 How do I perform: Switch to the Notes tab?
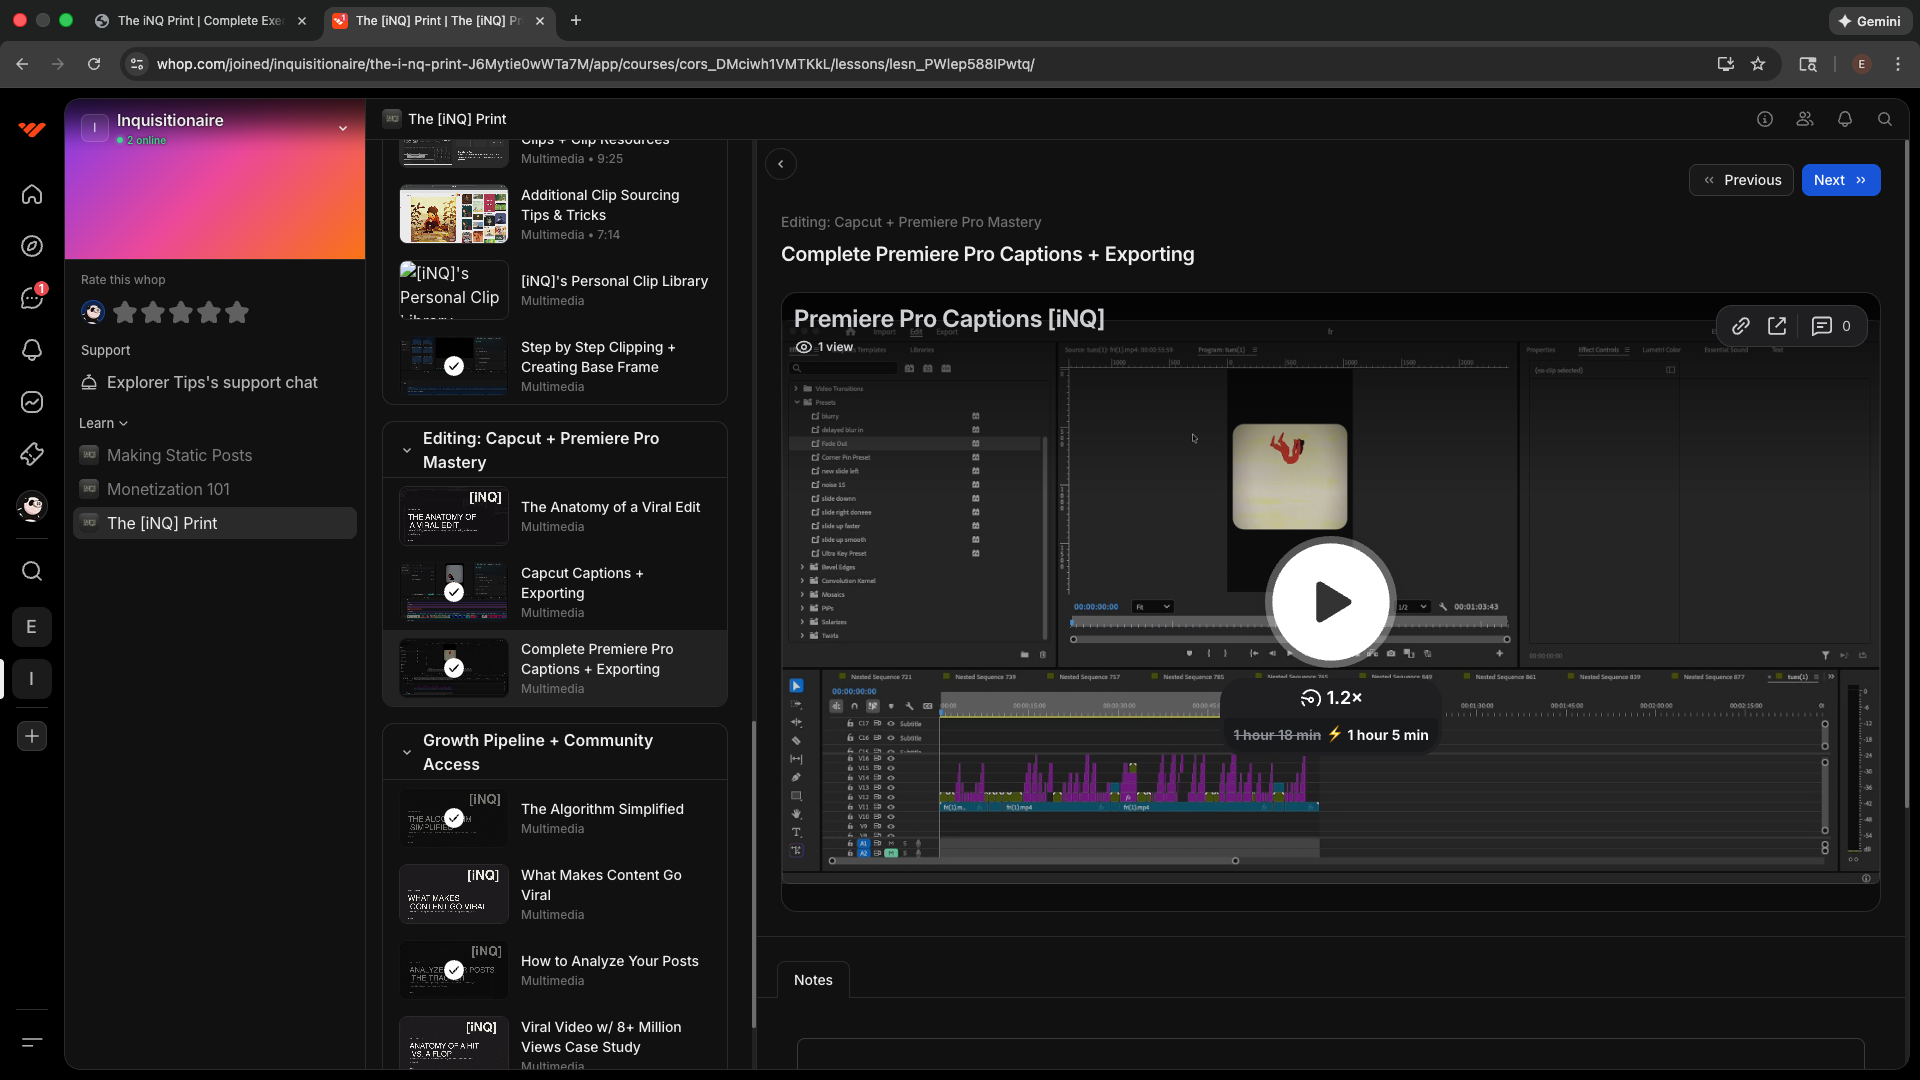click(x=813, y=980)
